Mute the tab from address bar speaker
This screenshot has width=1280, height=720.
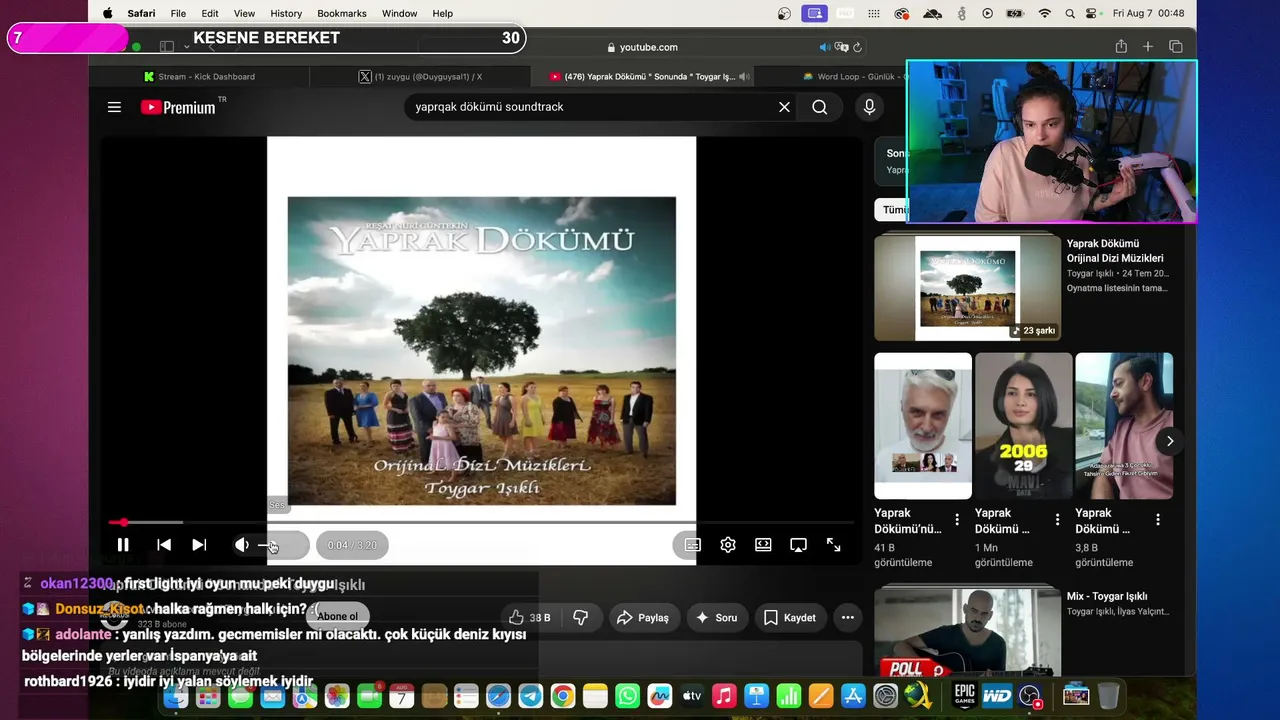(825, 47)
